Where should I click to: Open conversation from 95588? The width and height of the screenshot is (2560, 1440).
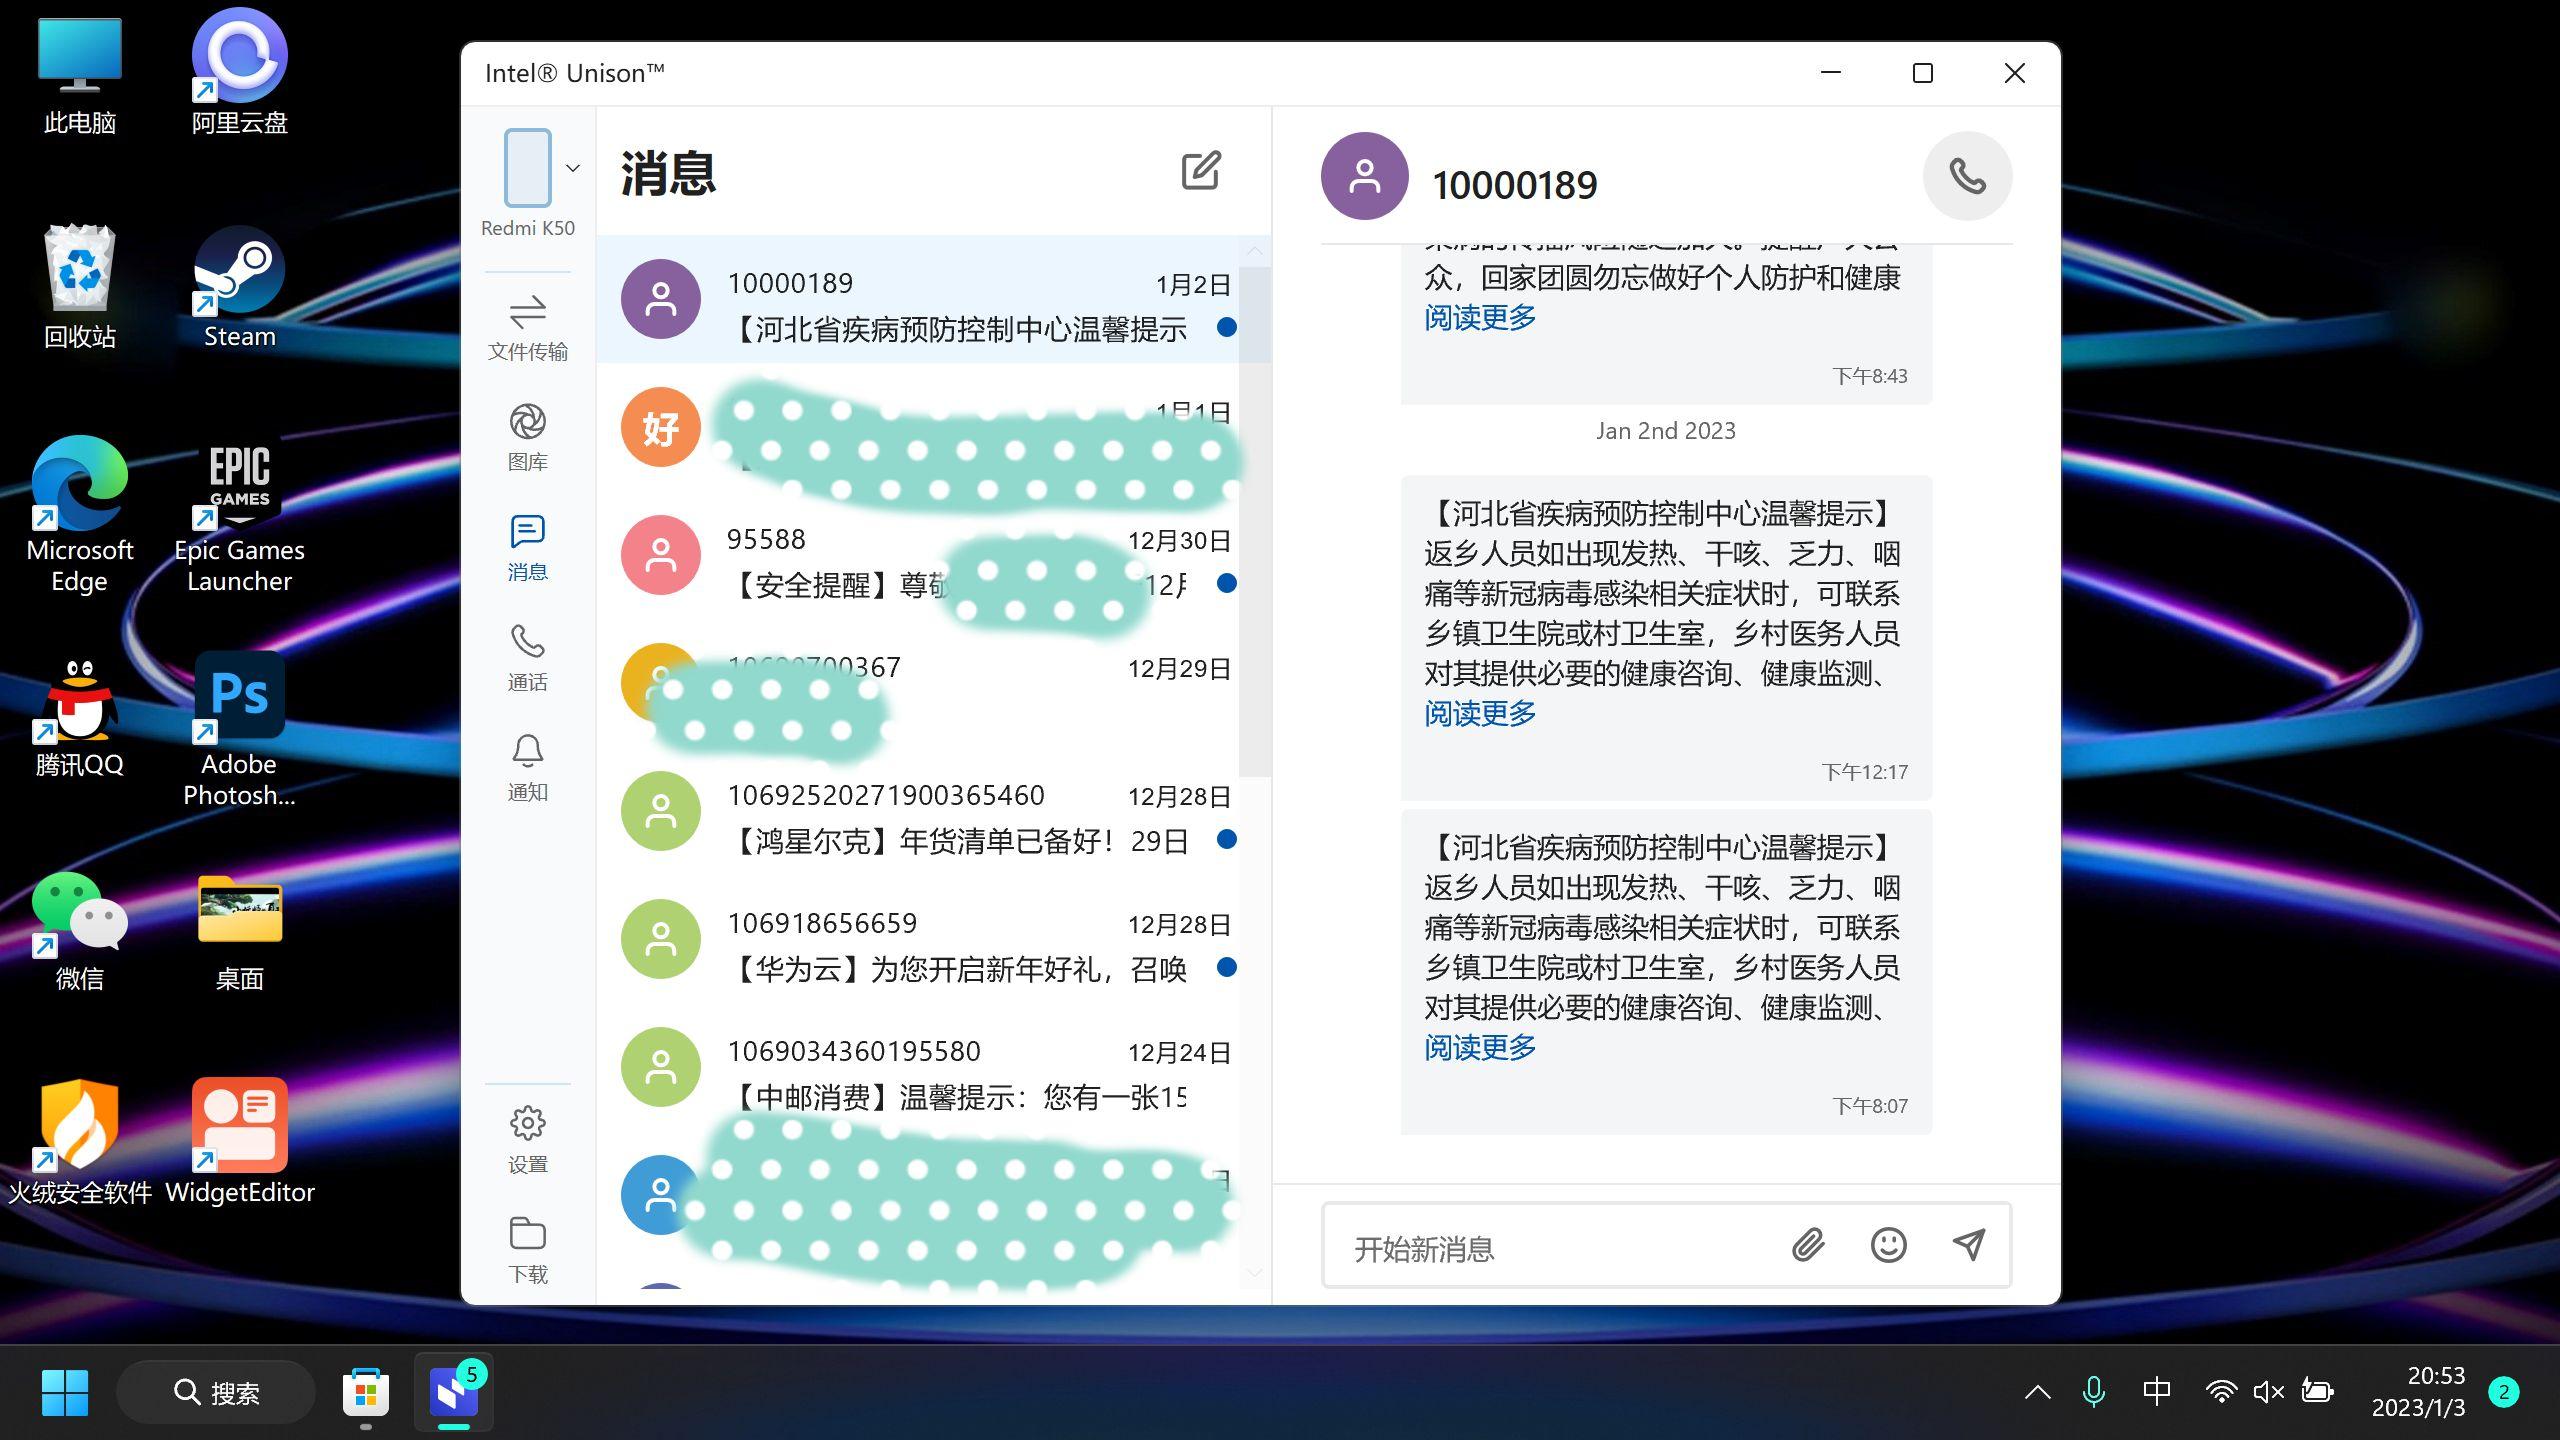(x=918, y=556)
